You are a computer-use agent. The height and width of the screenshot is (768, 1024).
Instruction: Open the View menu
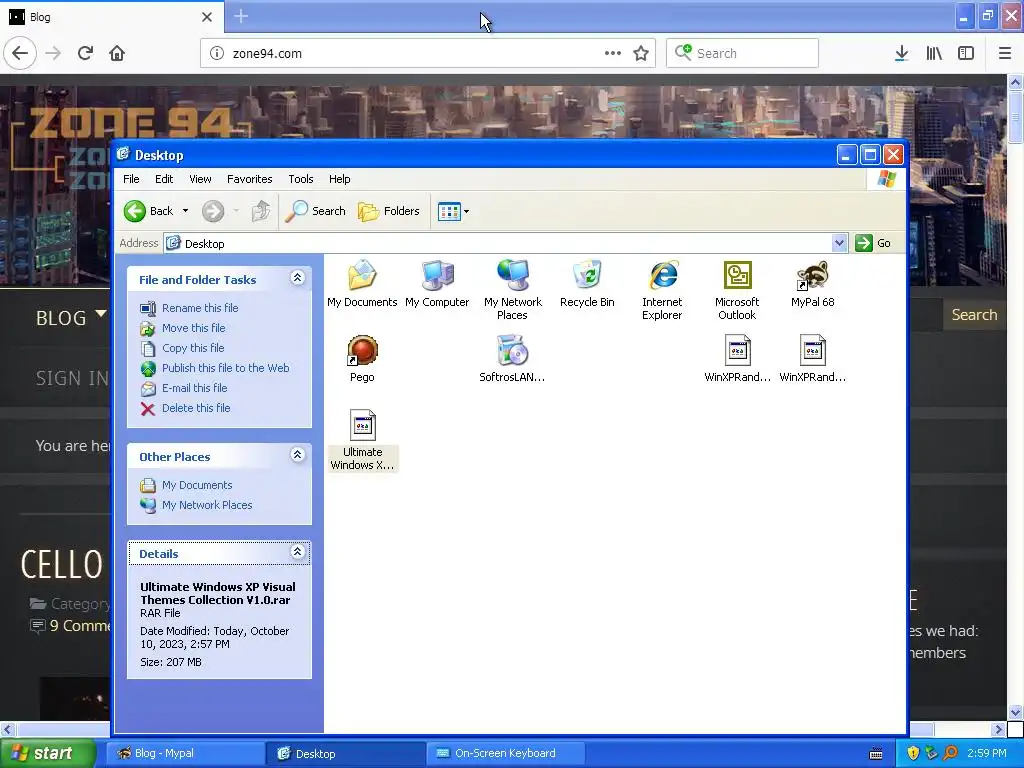(x=200, y=179)
